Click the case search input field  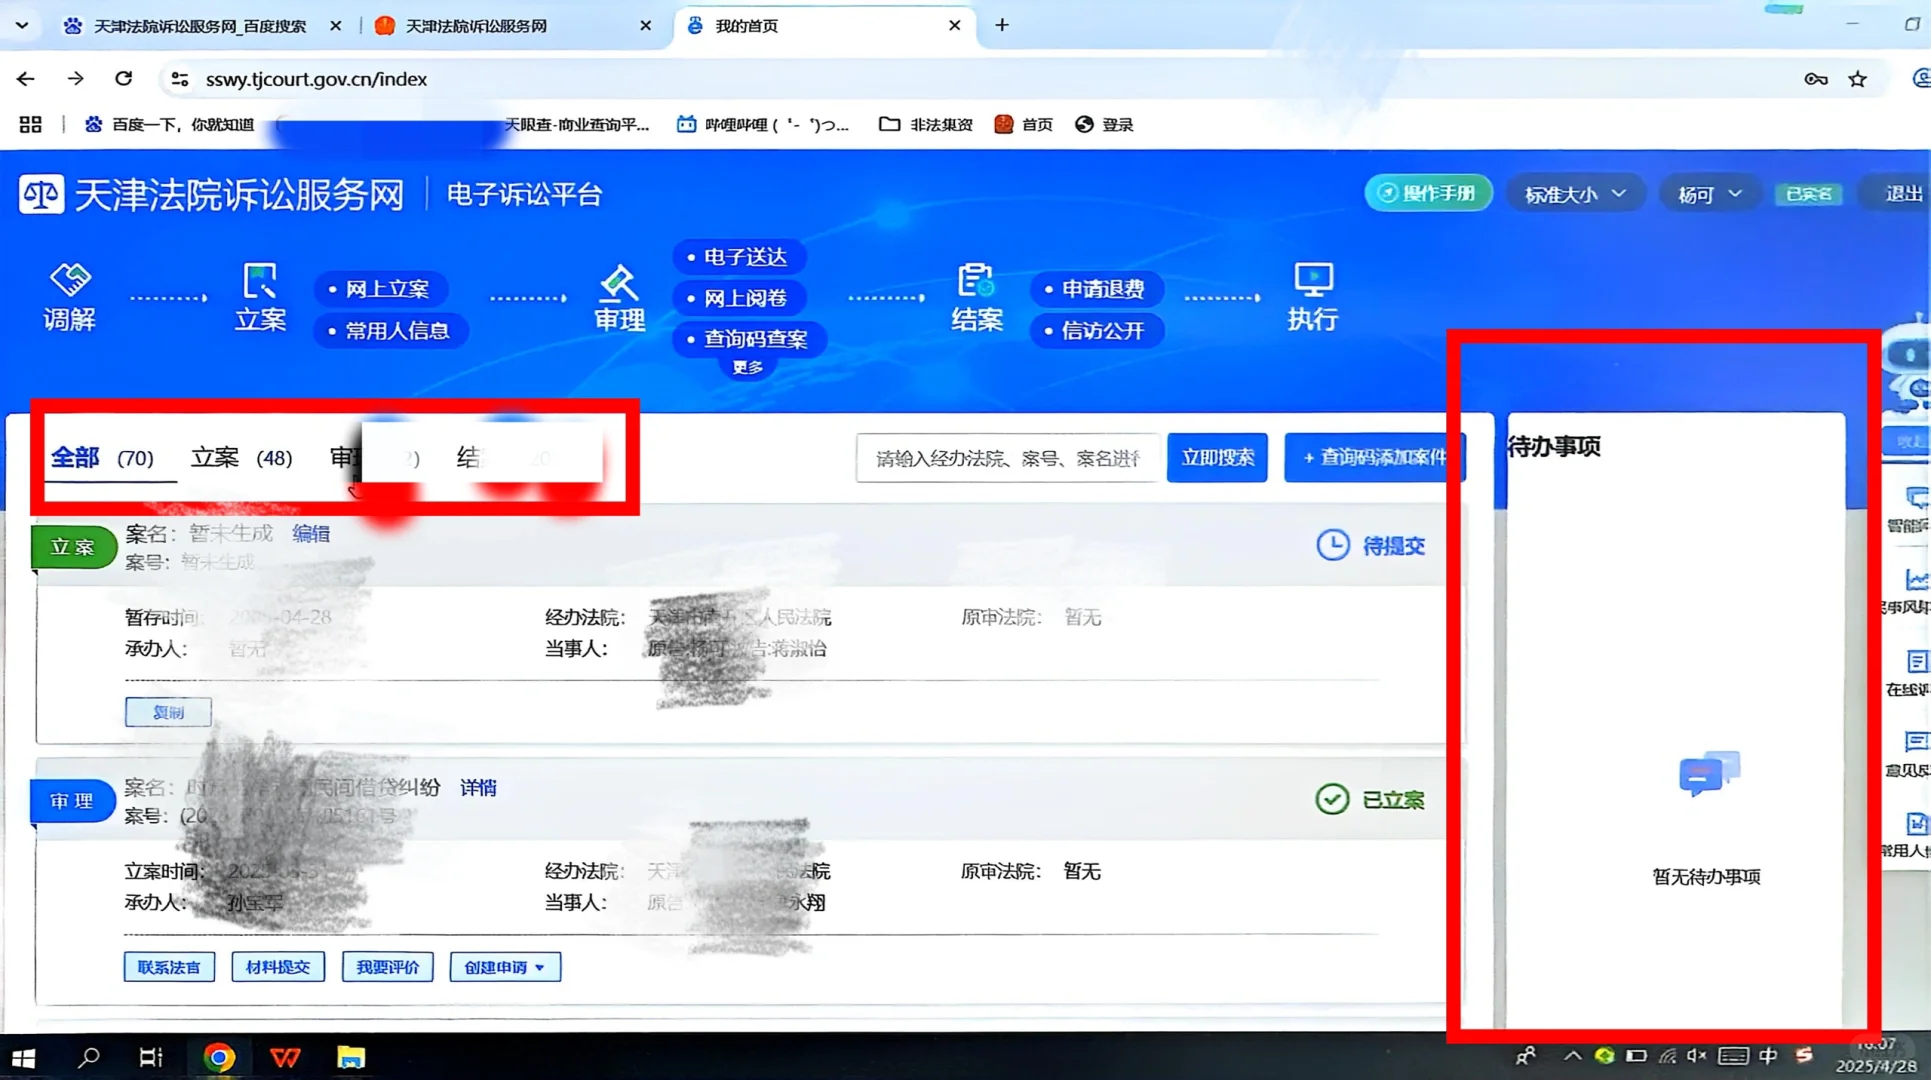coord(1007,458)
